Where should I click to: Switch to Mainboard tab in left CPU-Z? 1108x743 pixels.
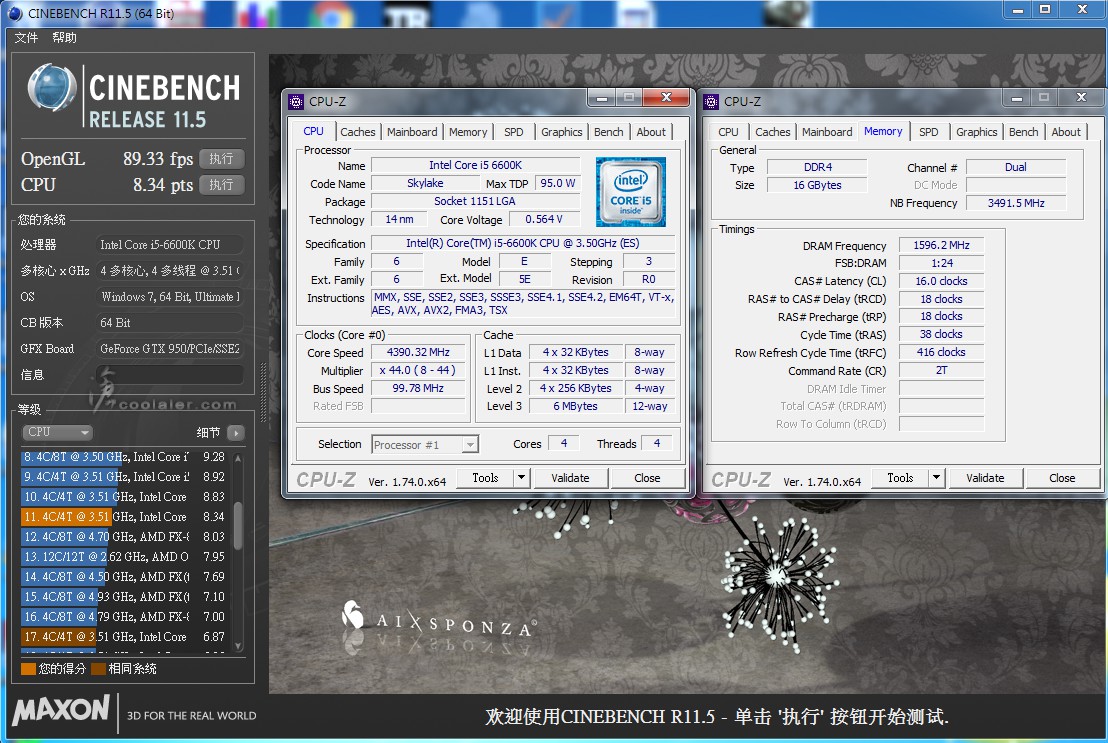(x=412, y=131)
